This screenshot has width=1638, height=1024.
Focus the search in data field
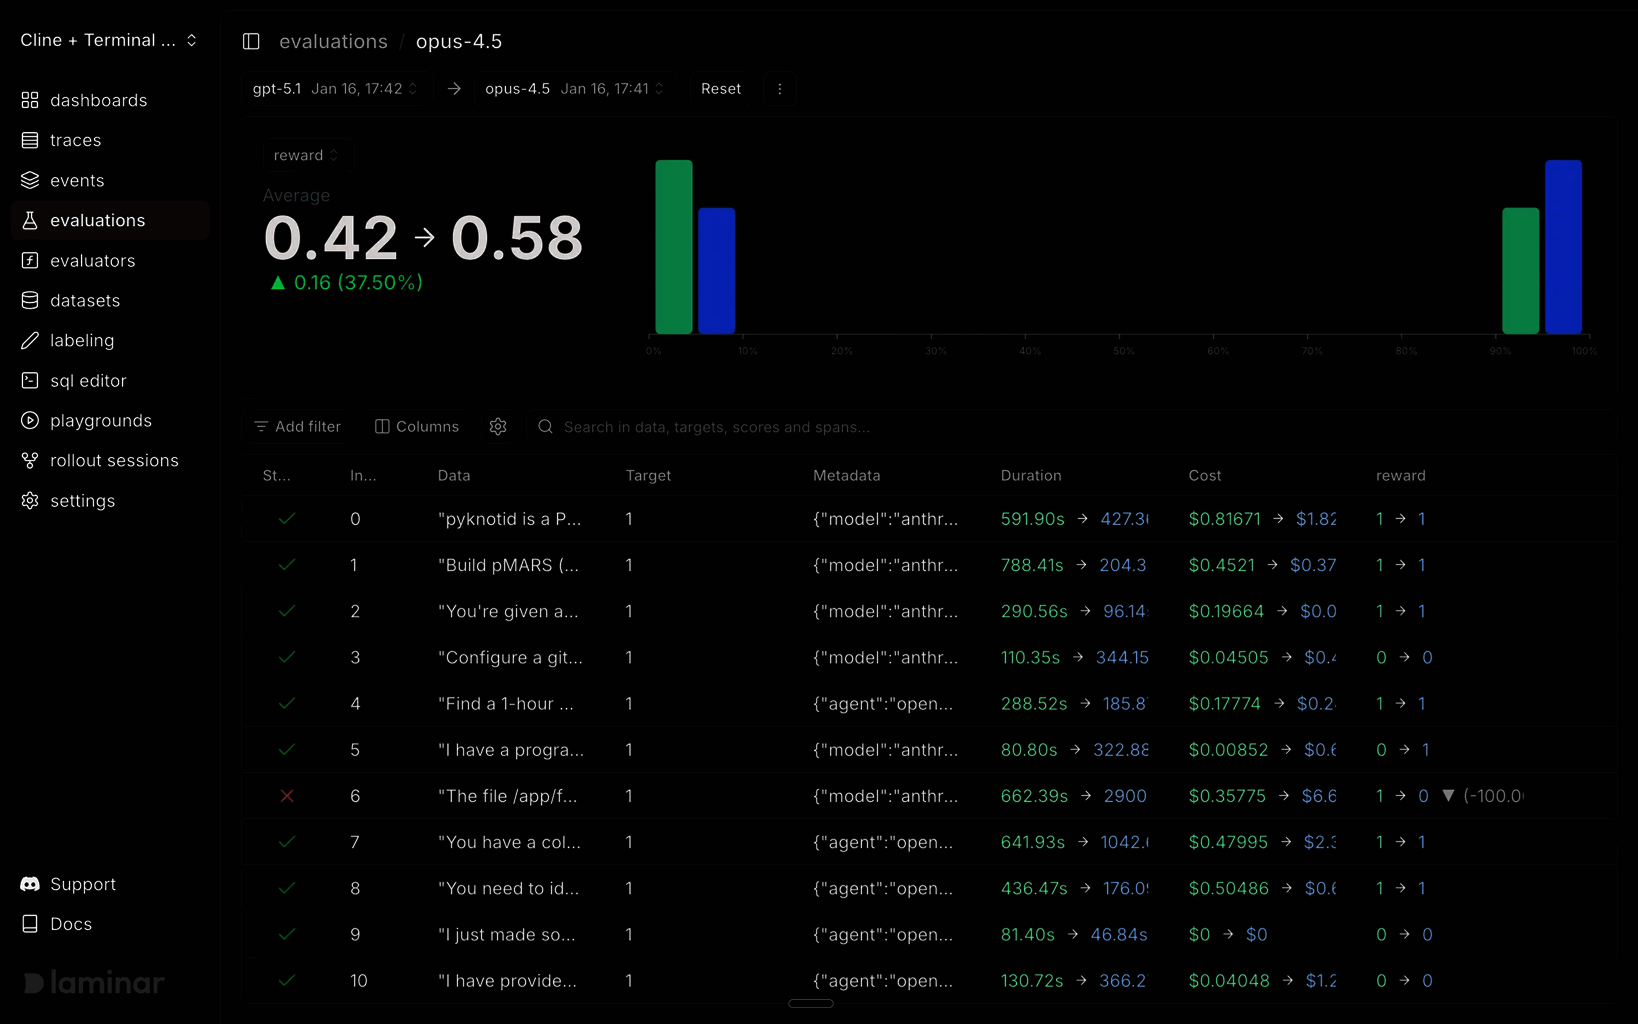(716, 427)
